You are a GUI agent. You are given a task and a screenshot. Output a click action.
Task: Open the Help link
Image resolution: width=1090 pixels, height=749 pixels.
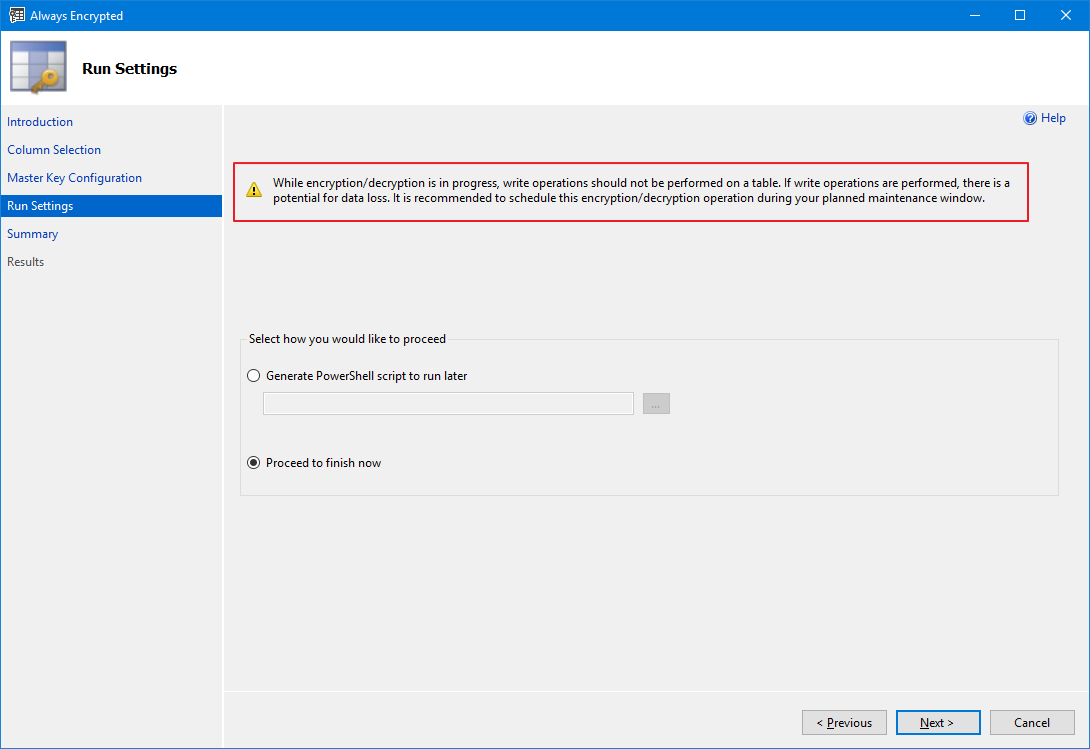(1053, 118)
